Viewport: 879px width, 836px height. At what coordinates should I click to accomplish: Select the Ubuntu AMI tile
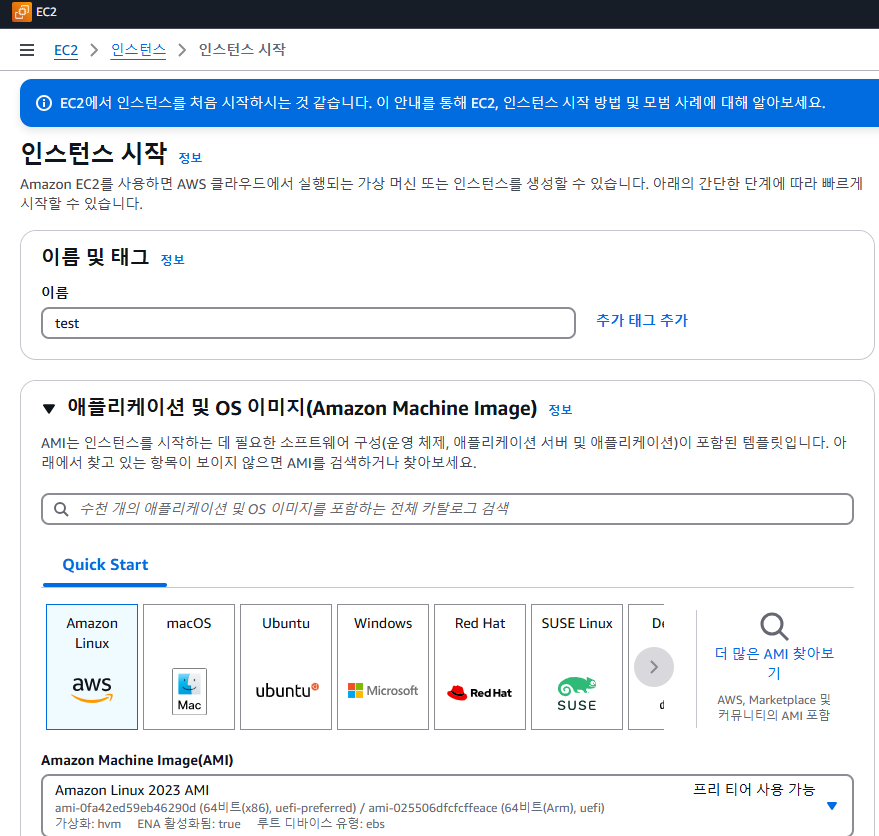coord(286,667)
